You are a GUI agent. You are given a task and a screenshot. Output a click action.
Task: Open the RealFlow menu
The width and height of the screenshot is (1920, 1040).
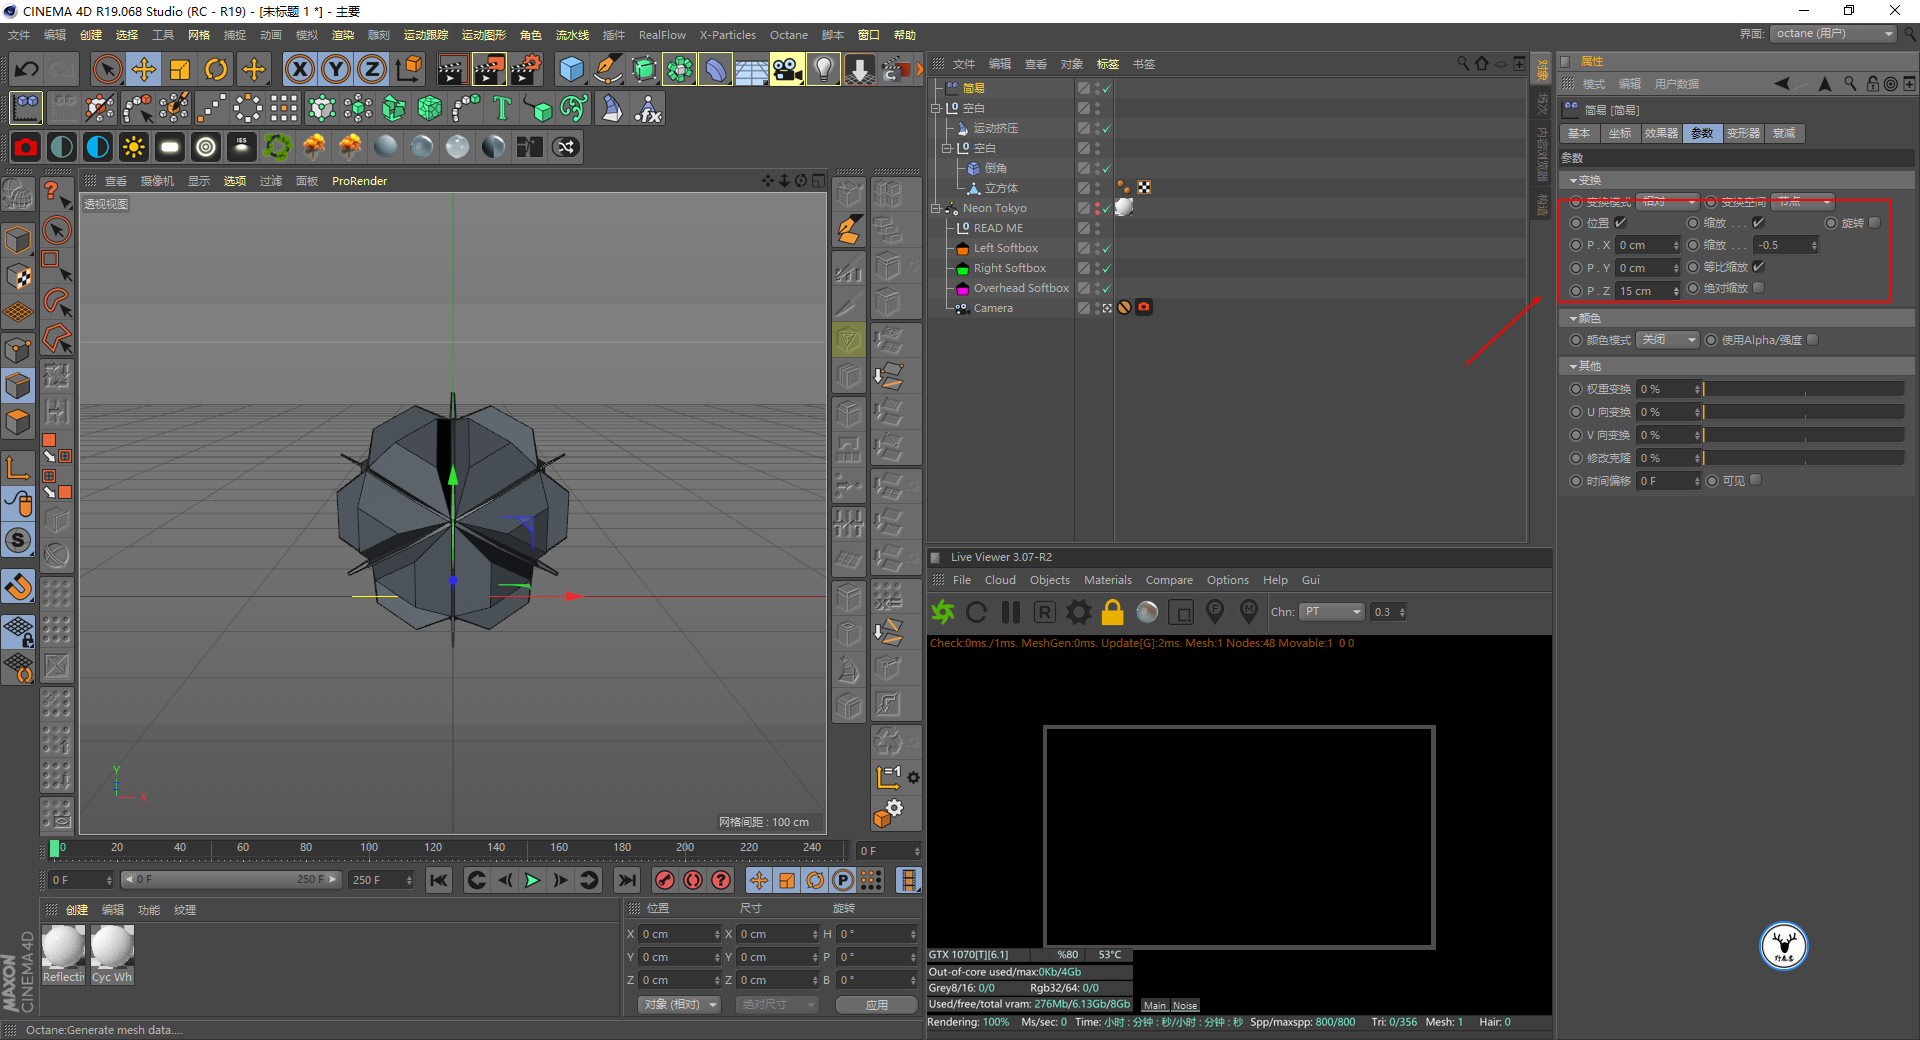(663, 35)
